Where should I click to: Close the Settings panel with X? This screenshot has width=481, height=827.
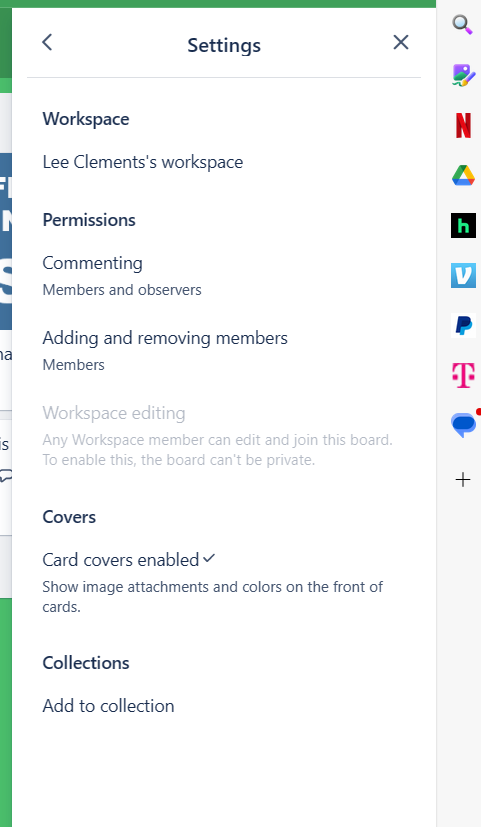401,42
